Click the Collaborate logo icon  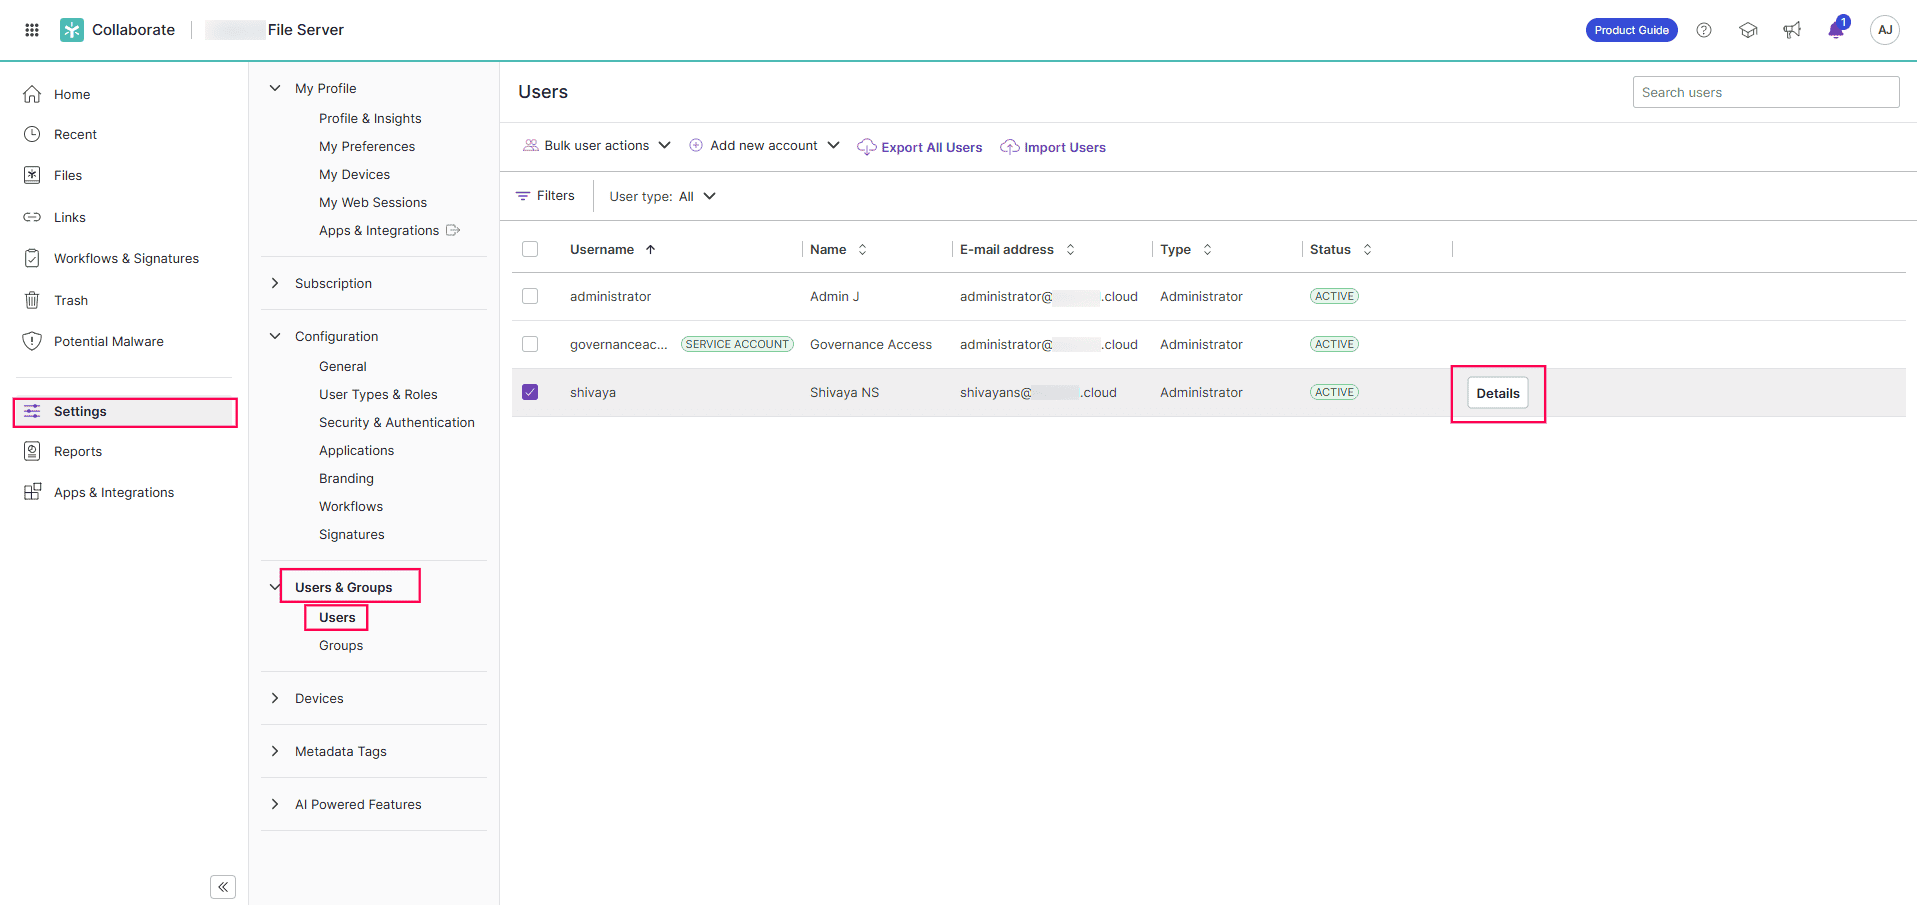click(72, 30)
